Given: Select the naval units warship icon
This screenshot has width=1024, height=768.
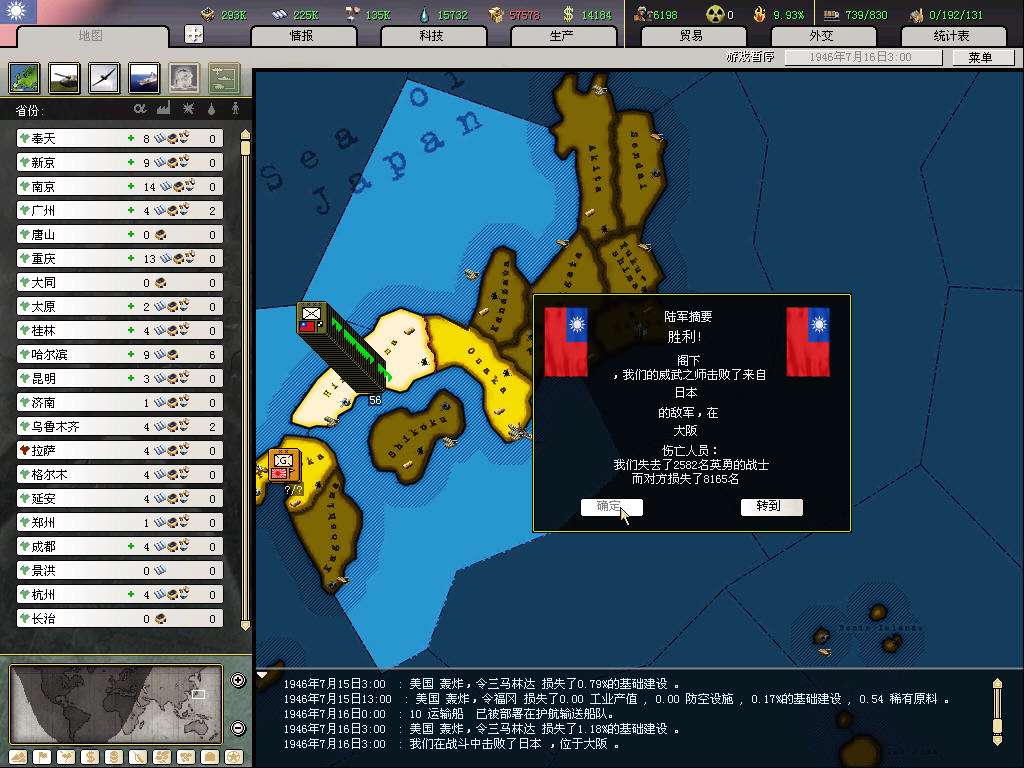Looking at the screenshot, I should [143, 78].
